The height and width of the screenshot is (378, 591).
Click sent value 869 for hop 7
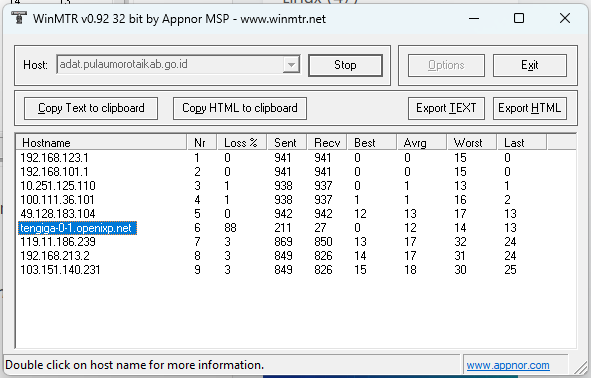coord(283,242)
